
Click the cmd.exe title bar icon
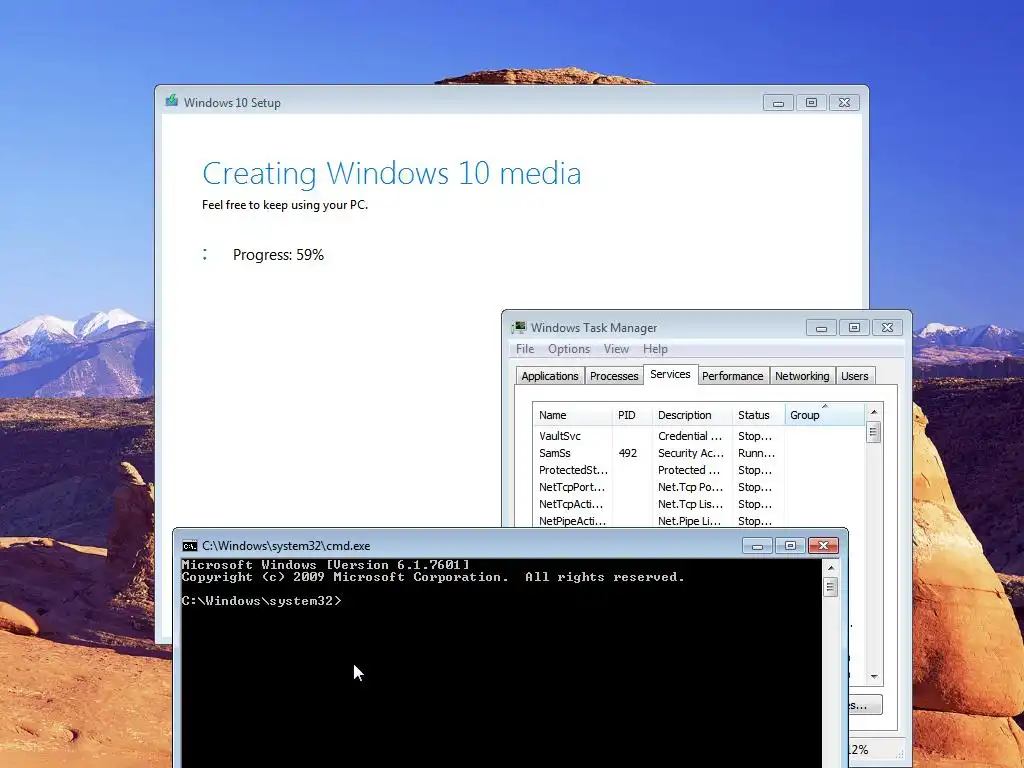click(x=189, y=546)
